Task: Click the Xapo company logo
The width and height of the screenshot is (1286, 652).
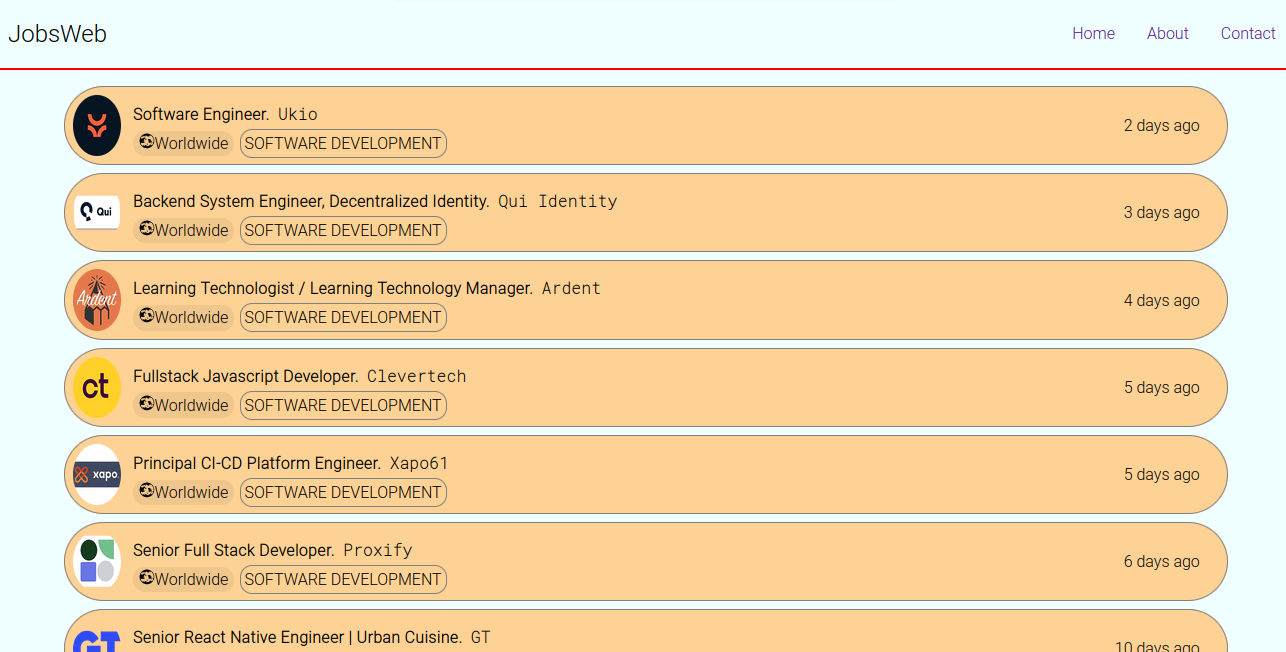Action: tap(97, 474)
